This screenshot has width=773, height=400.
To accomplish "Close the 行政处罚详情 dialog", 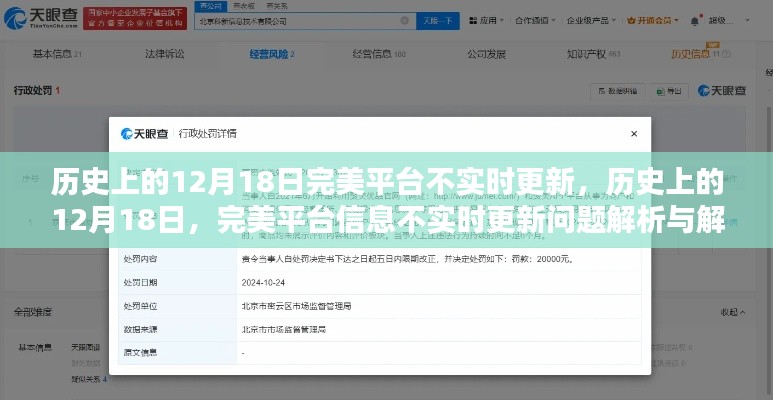I will 634,133.
